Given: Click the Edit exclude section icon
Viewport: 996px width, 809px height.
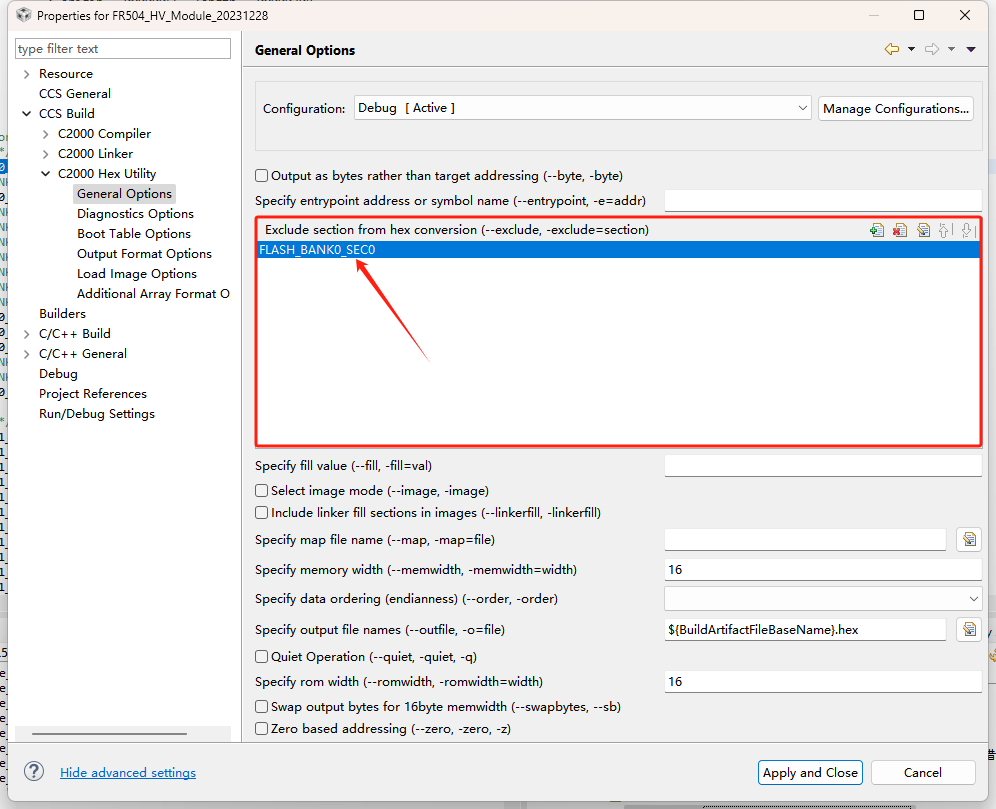Looking at the screenshot, I should pyautogui.click(x=923, y=230).
